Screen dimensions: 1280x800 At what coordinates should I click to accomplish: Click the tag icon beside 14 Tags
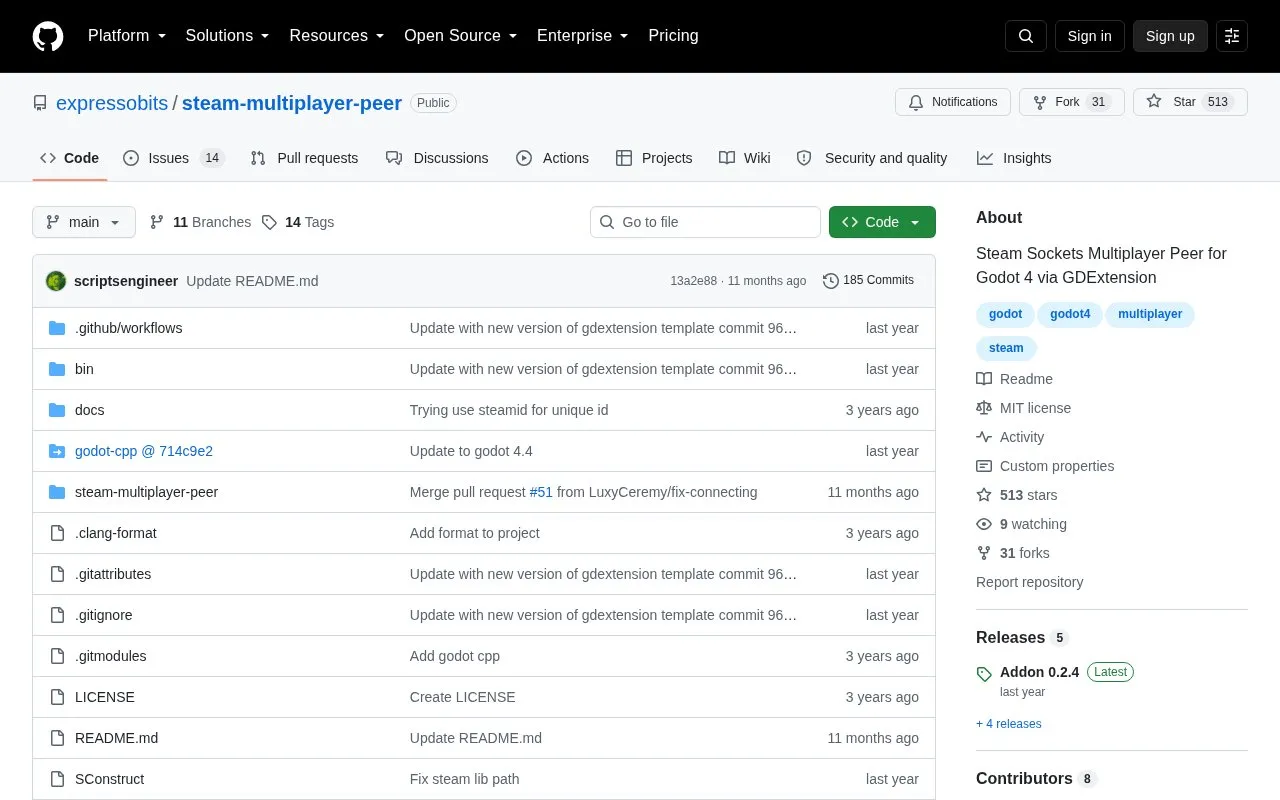click(269, 222)
